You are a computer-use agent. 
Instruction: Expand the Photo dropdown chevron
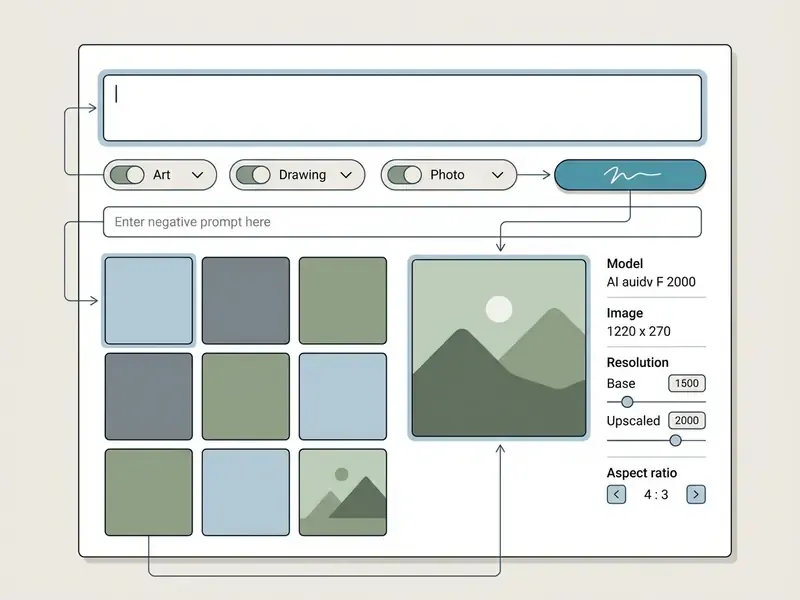pyautogui.click(x=497, y=175)
